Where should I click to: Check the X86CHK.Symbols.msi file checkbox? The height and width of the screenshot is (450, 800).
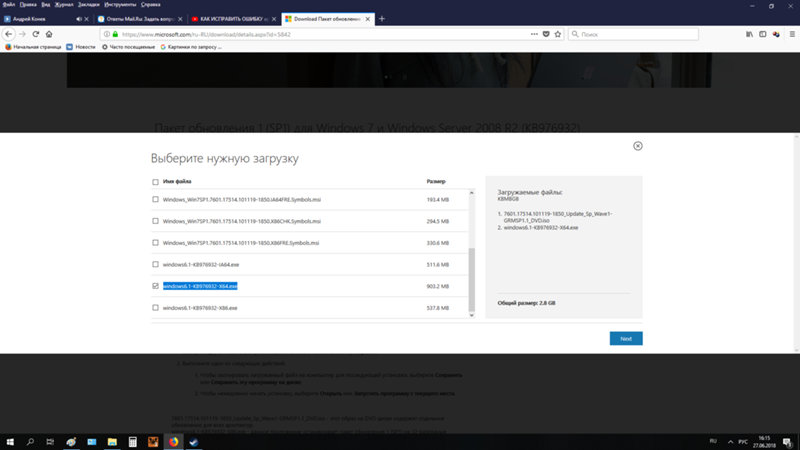[155, 221]
